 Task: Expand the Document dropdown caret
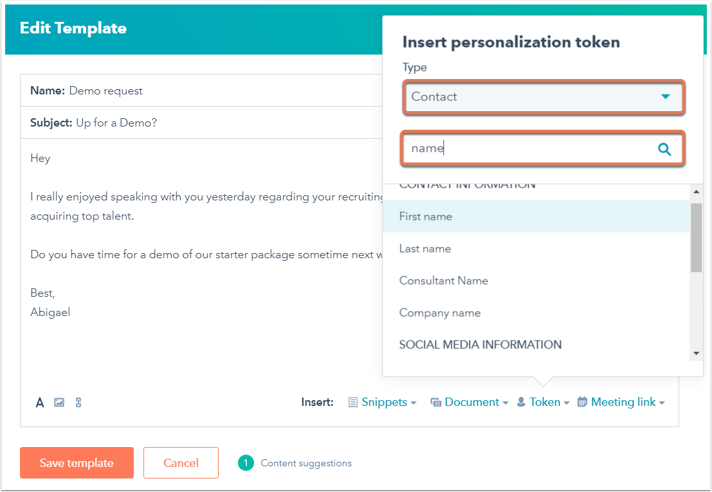[505, 403]
